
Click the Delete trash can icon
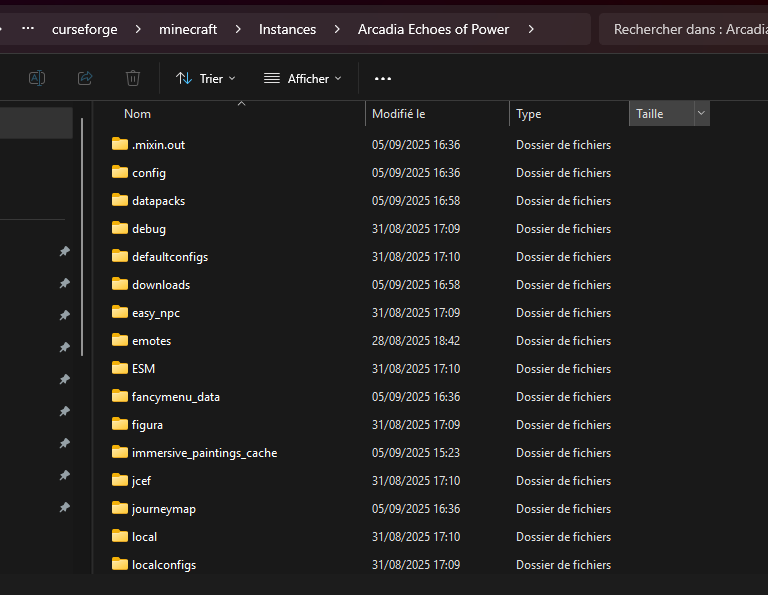coord(133,78)
